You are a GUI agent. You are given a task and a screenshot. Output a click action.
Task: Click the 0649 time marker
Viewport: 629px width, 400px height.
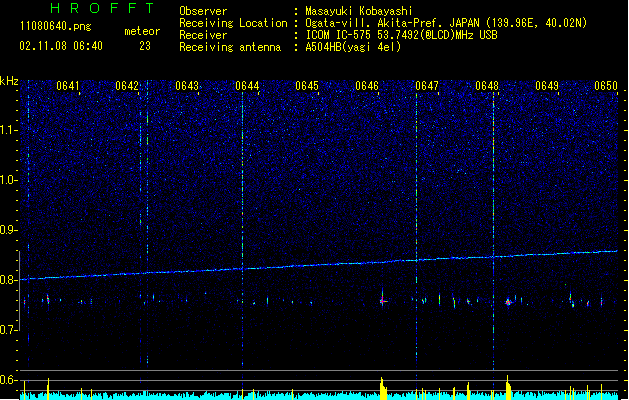(x=547, y=86)
